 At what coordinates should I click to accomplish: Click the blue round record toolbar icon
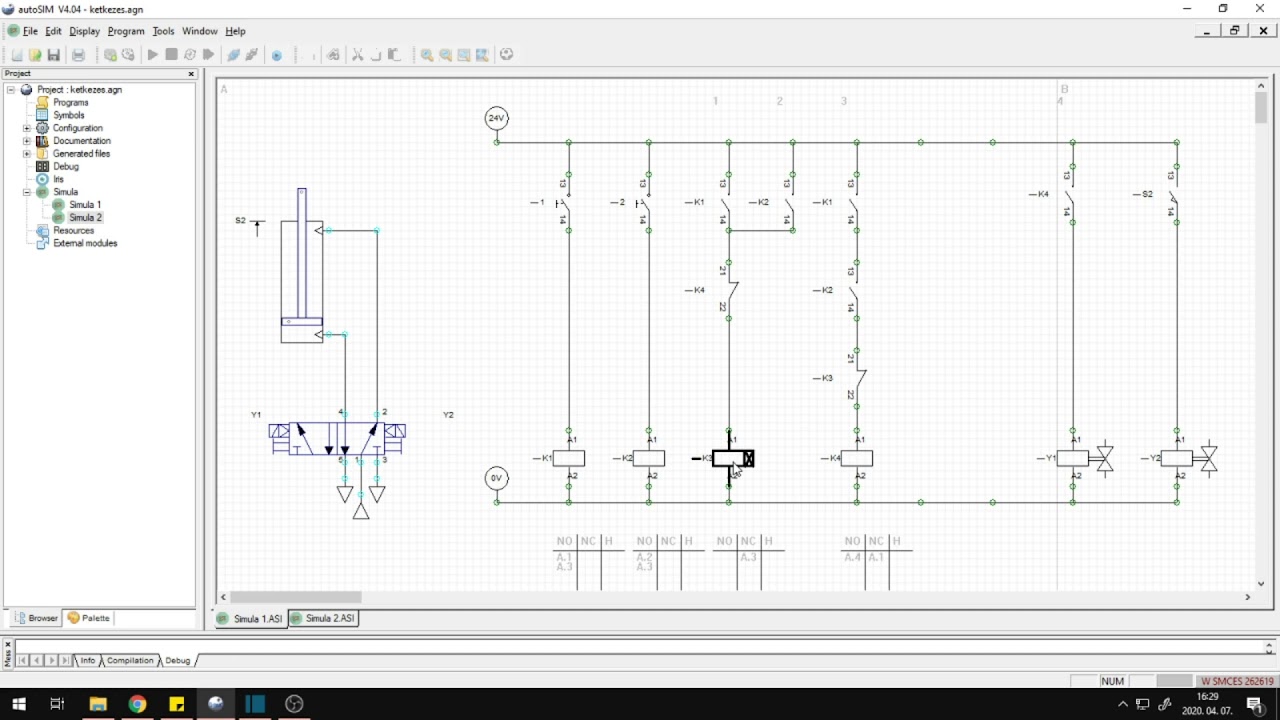coord(277,55)
